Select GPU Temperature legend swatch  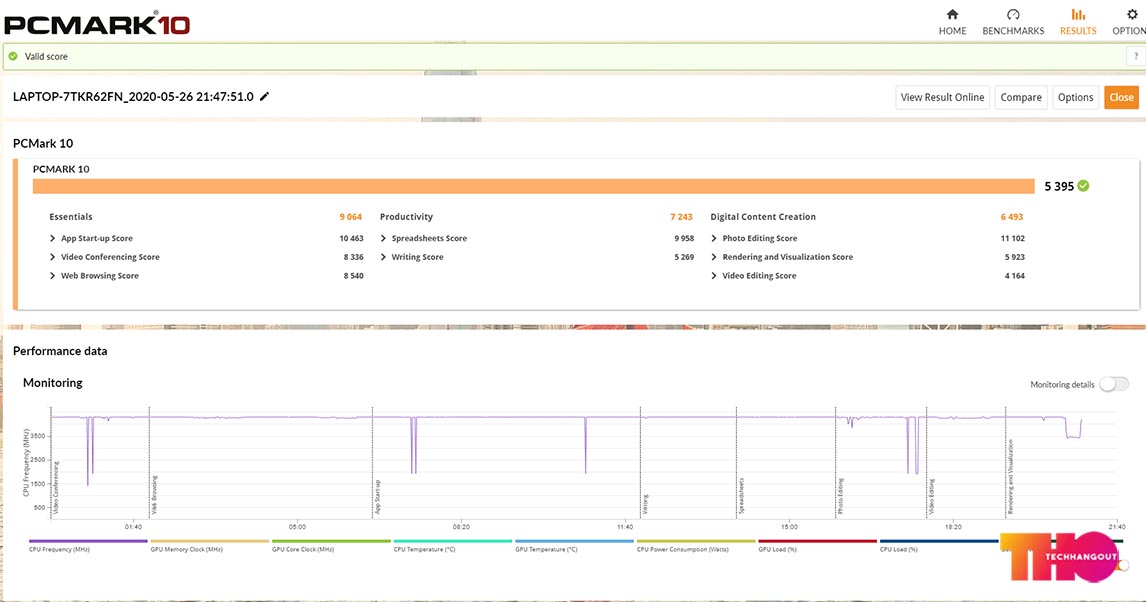pyautogui.click(x=574, y=541)
